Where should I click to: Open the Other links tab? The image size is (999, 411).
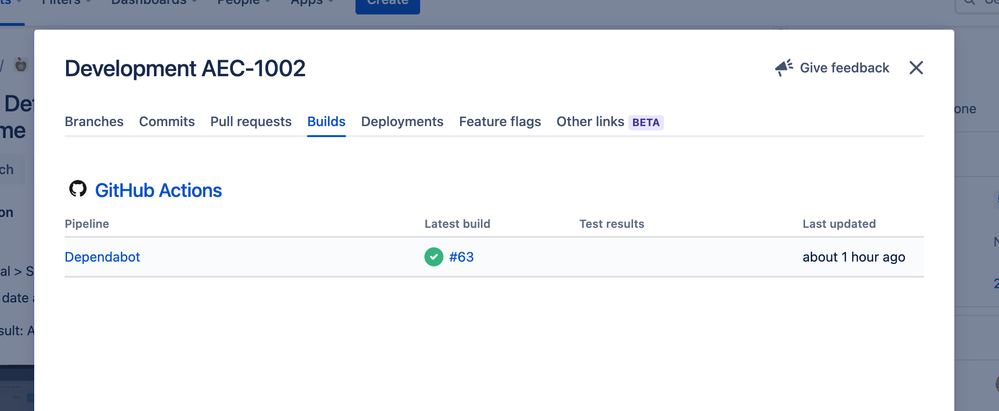590,122
